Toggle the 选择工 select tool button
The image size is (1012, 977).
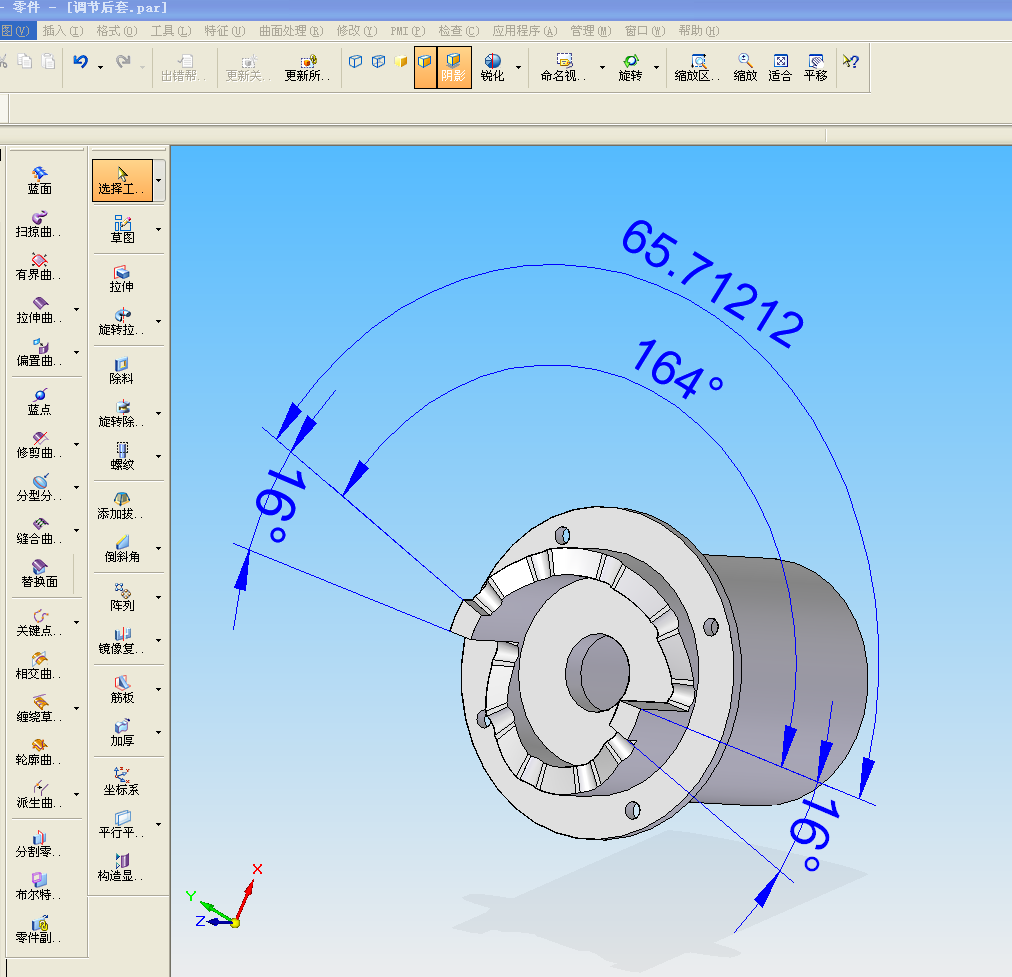(122, 181)
